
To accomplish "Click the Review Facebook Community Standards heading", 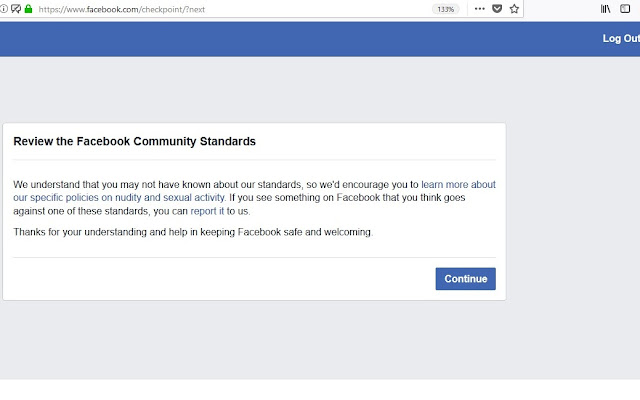I will (134, 141).
